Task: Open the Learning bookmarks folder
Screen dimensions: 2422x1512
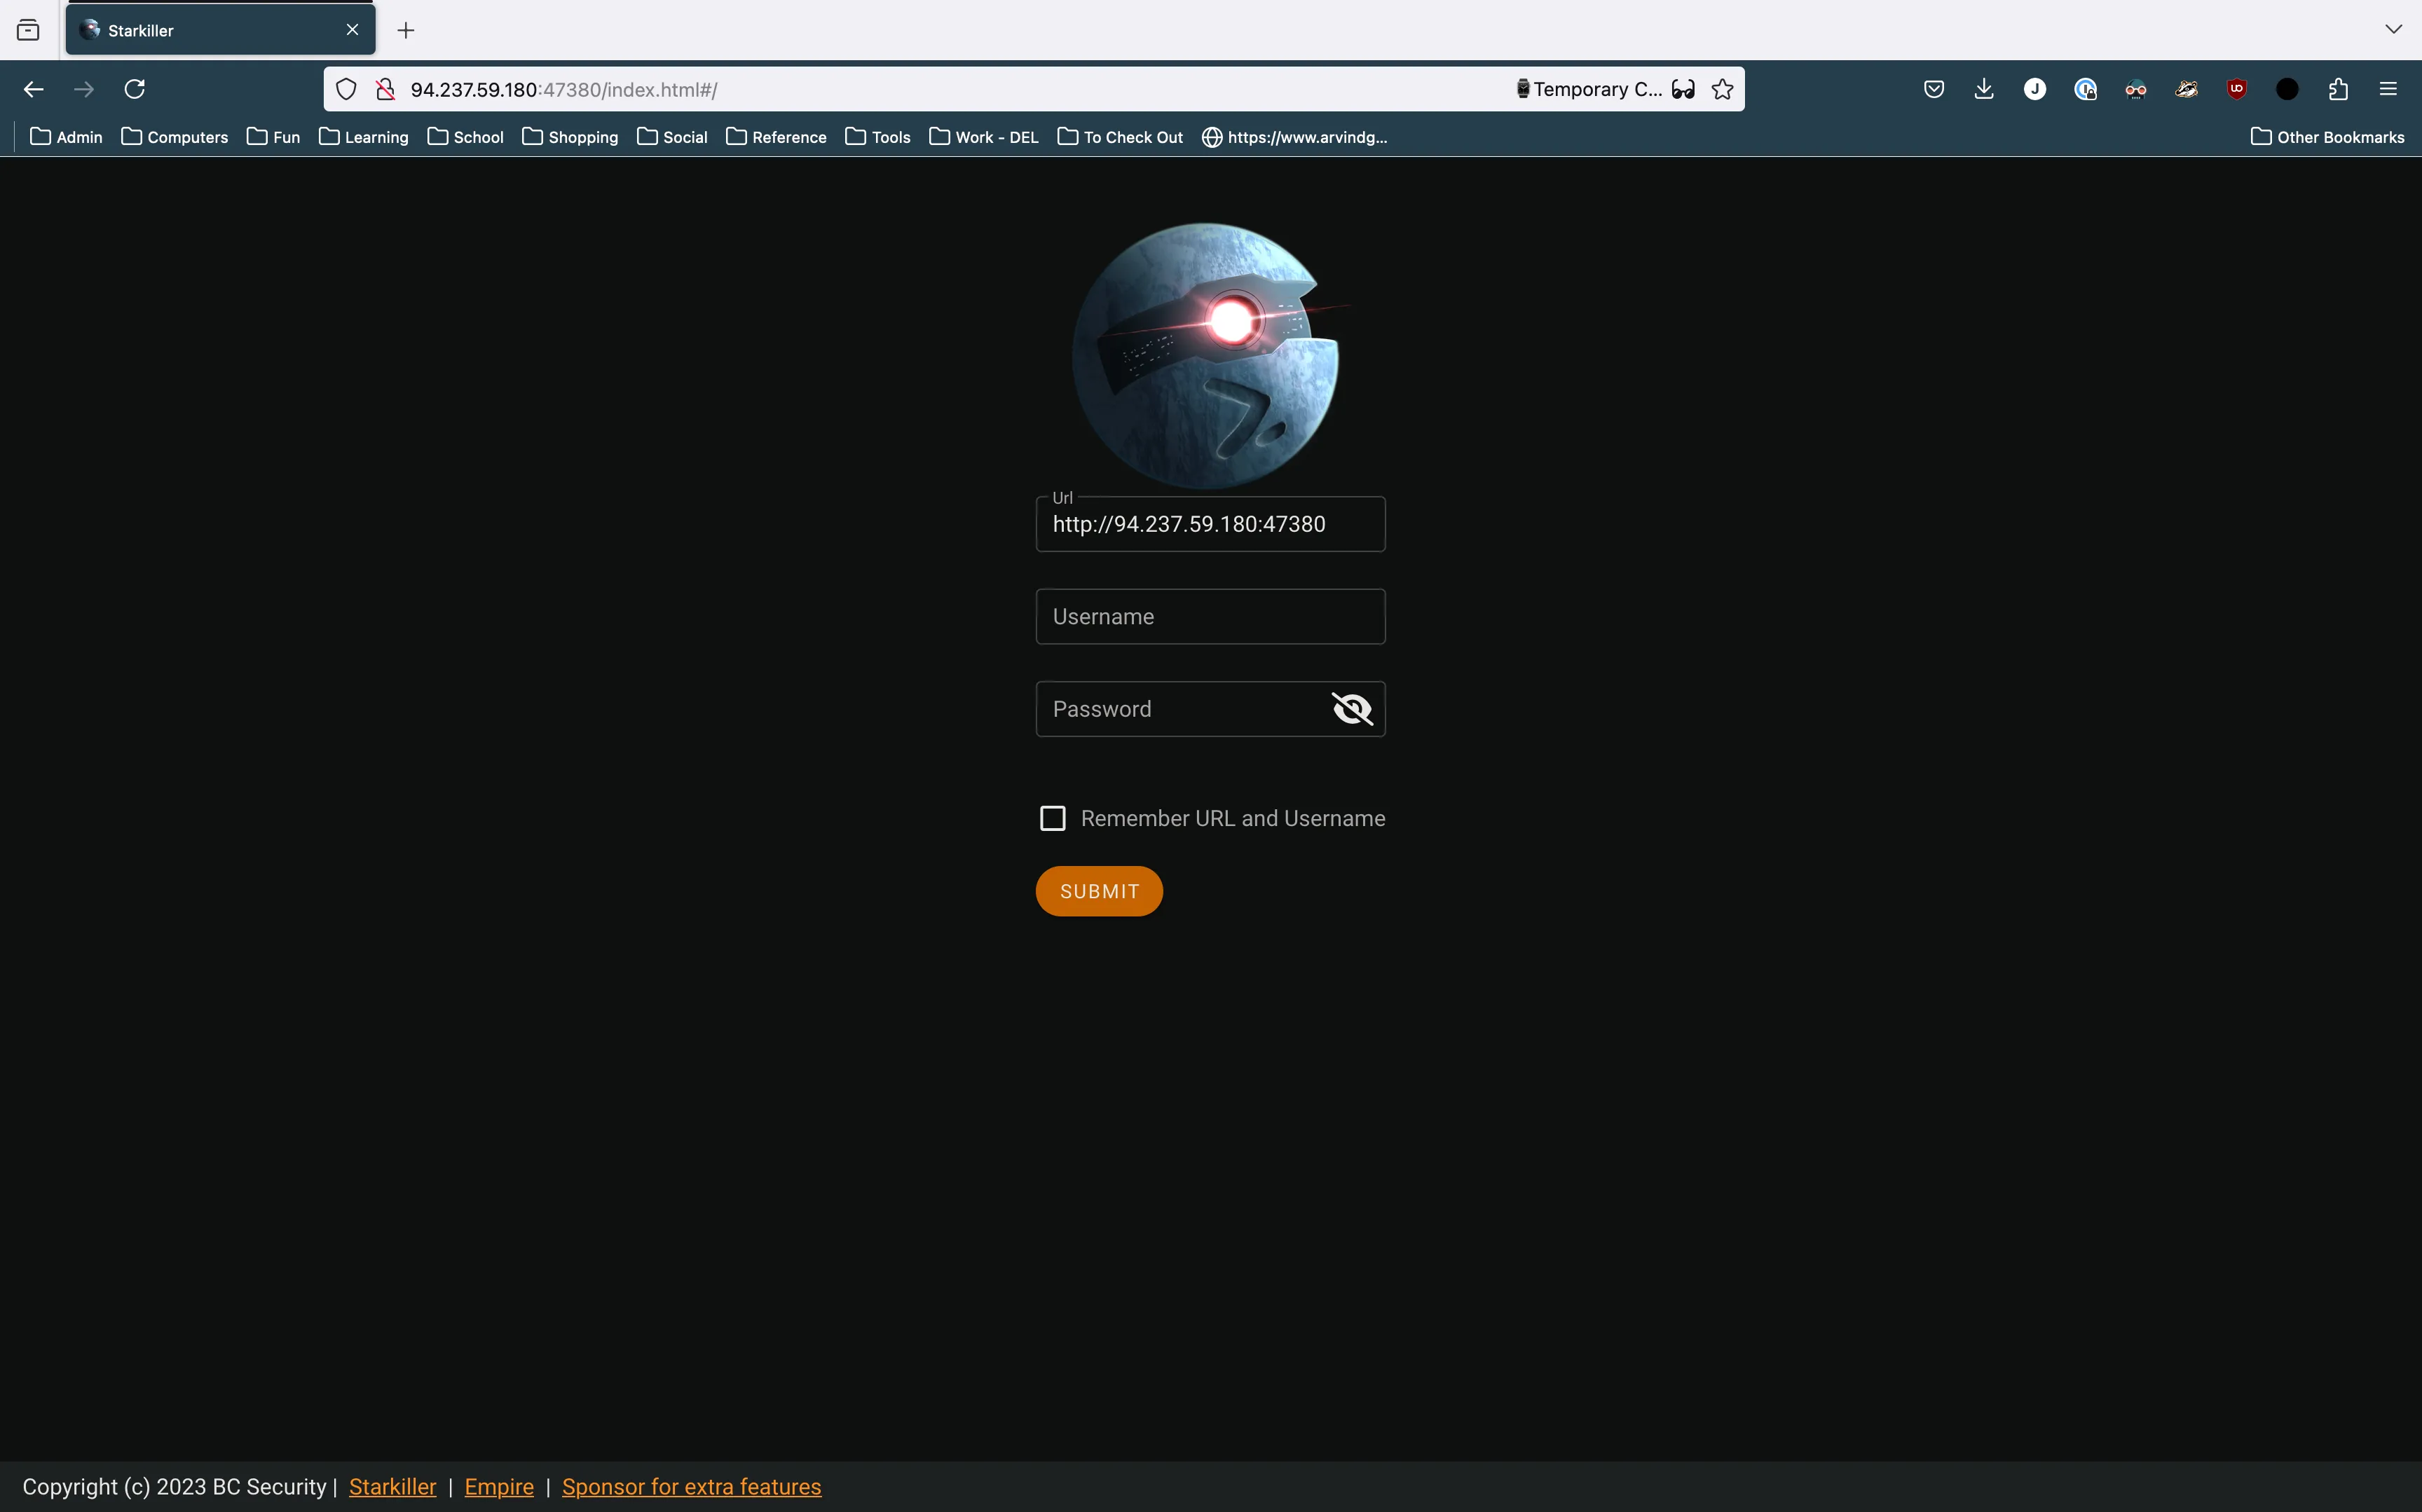Action: (x=363, y=137)
